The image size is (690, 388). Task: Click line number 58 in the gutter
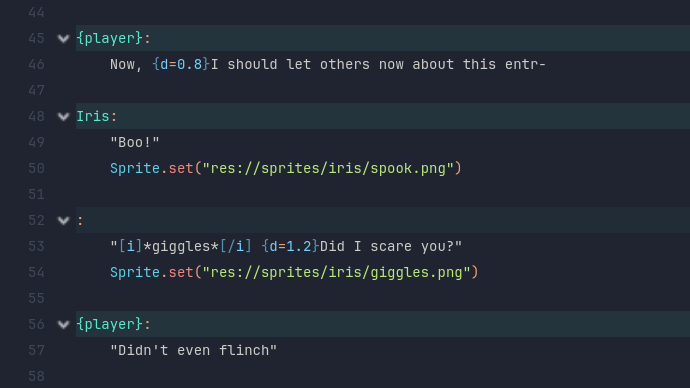click(37, 376)
